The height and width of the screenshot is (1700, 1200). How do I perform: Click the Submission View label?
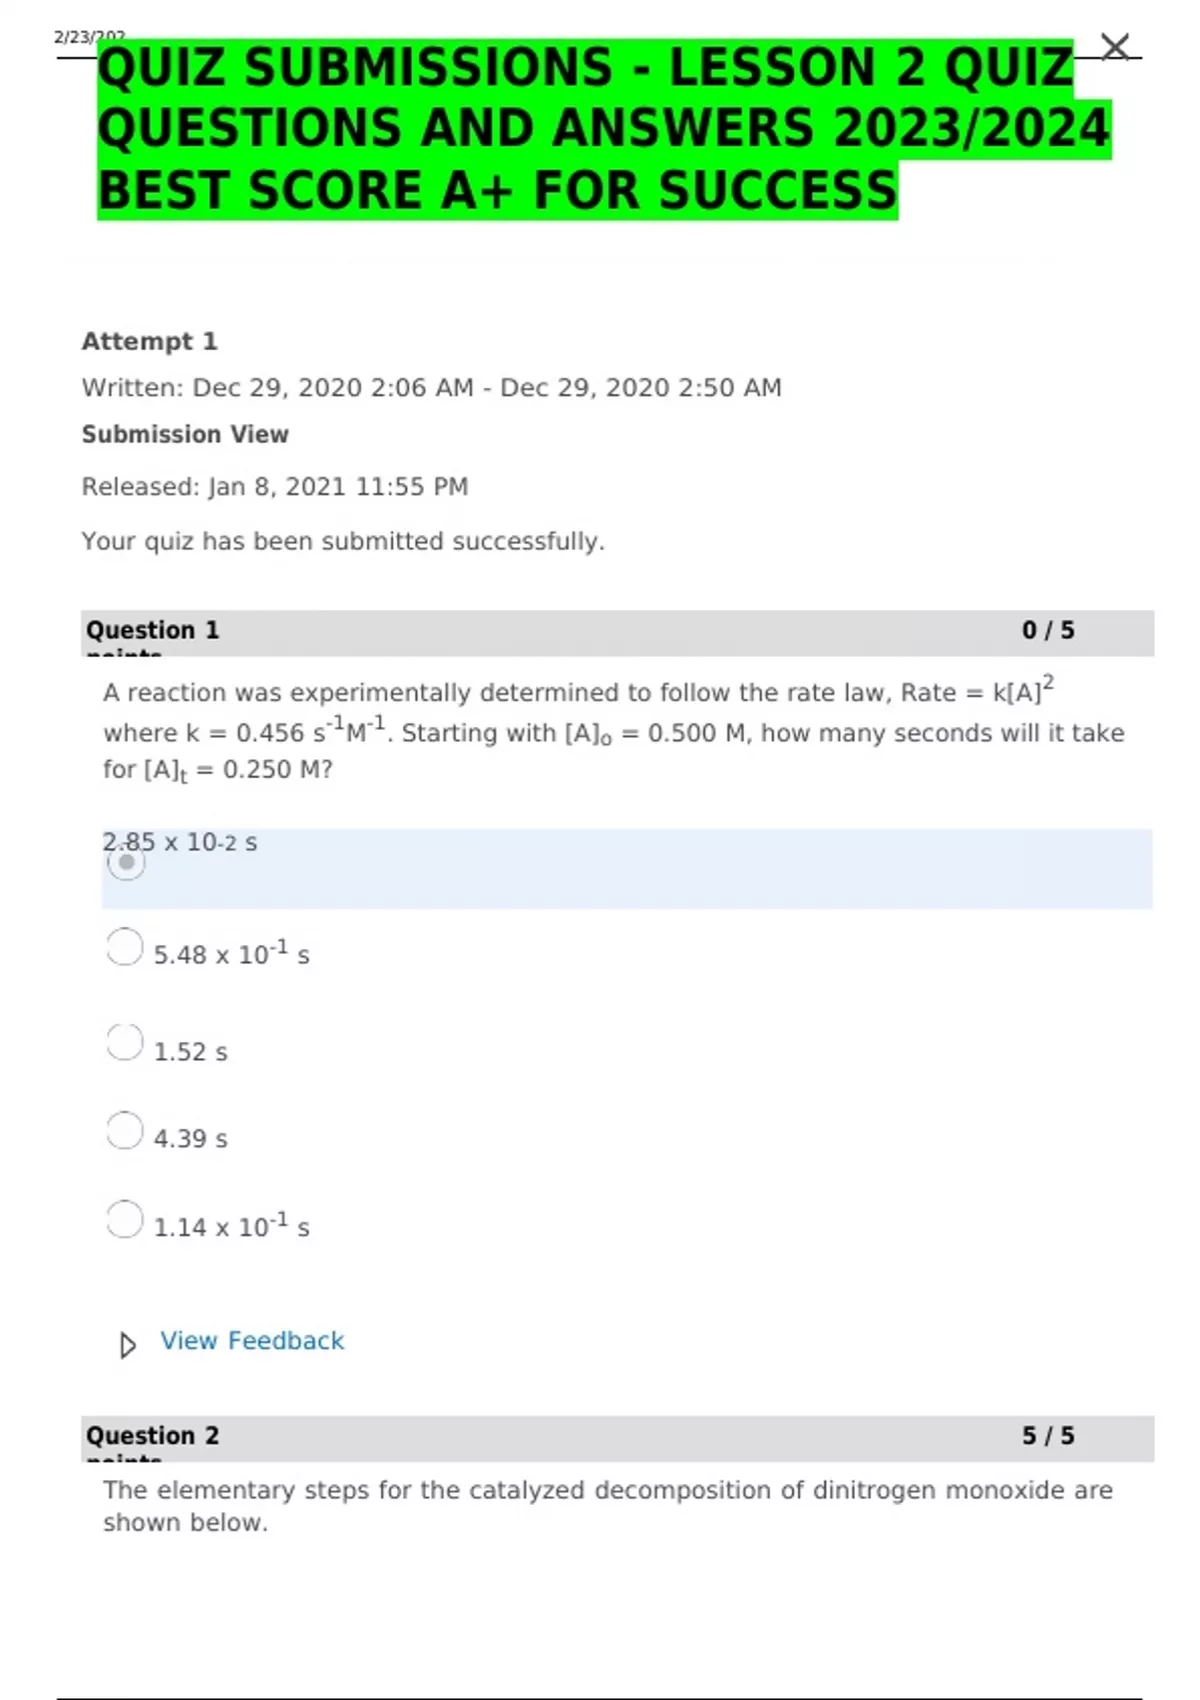[185, 434]
